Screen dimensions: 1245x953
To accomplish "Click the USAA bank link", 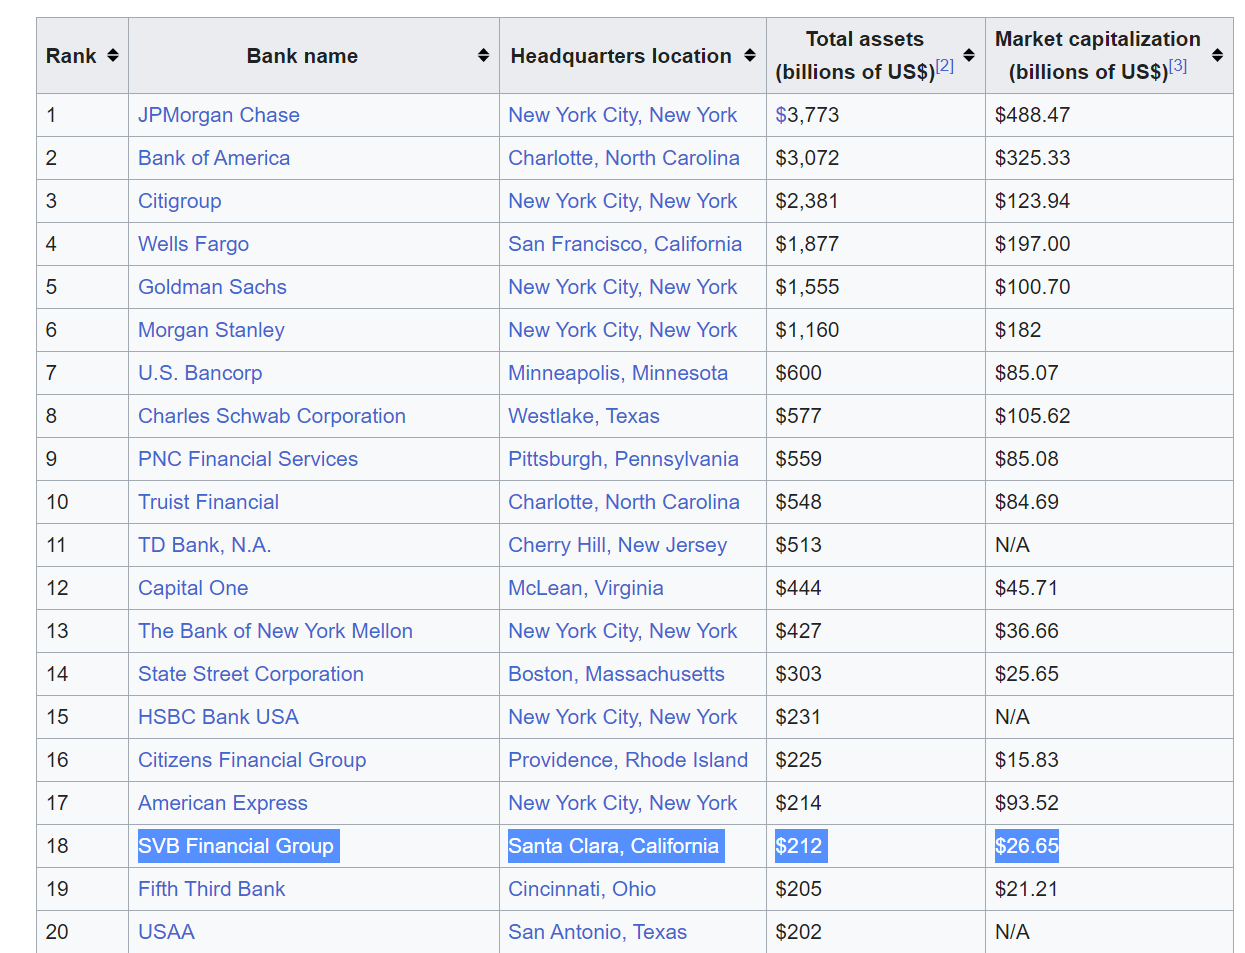I will tap(166, 932).
